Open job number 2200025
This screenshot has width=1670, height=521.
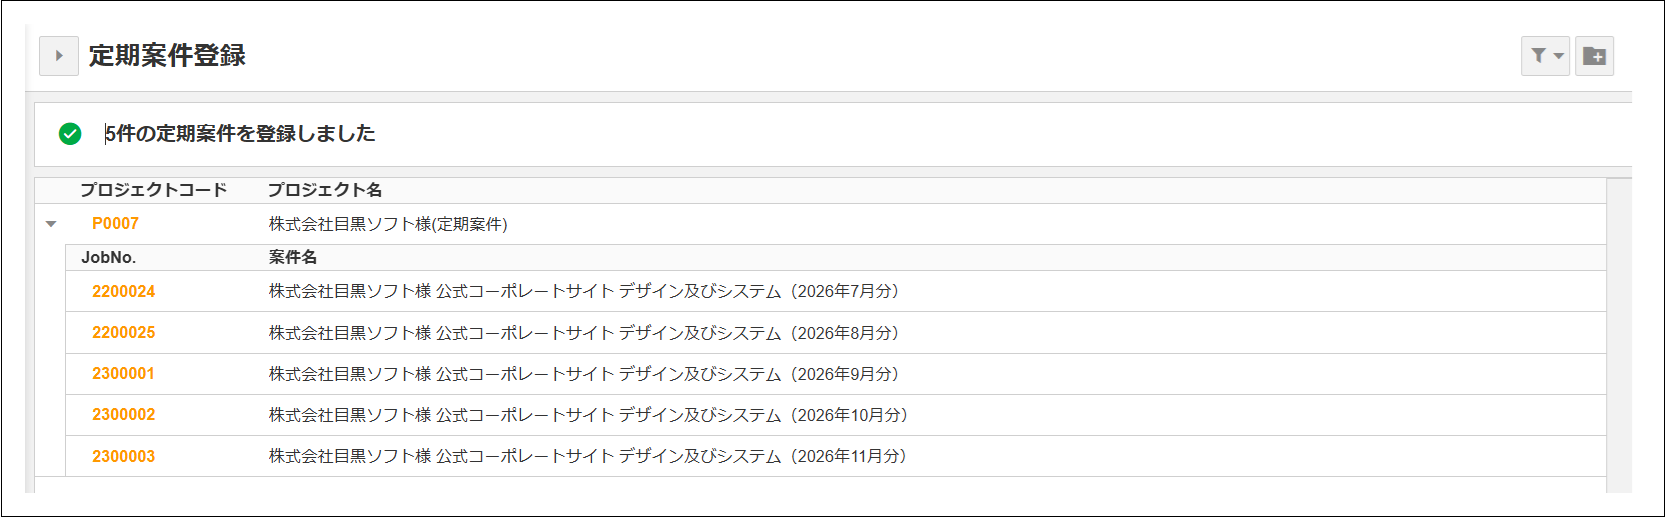(123, 333)
